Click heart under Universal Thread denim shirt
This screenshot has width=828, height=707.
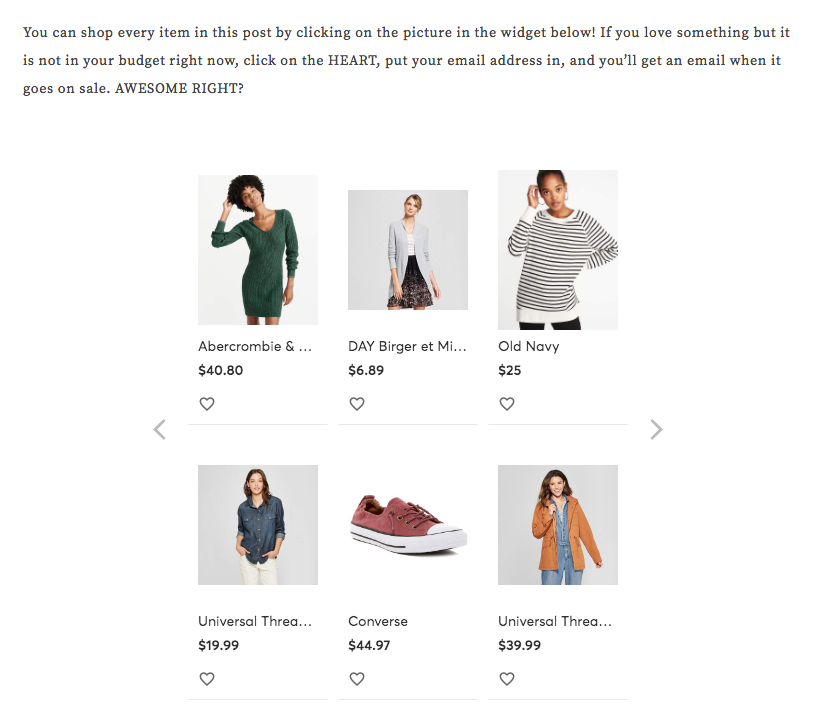point(207,679)
